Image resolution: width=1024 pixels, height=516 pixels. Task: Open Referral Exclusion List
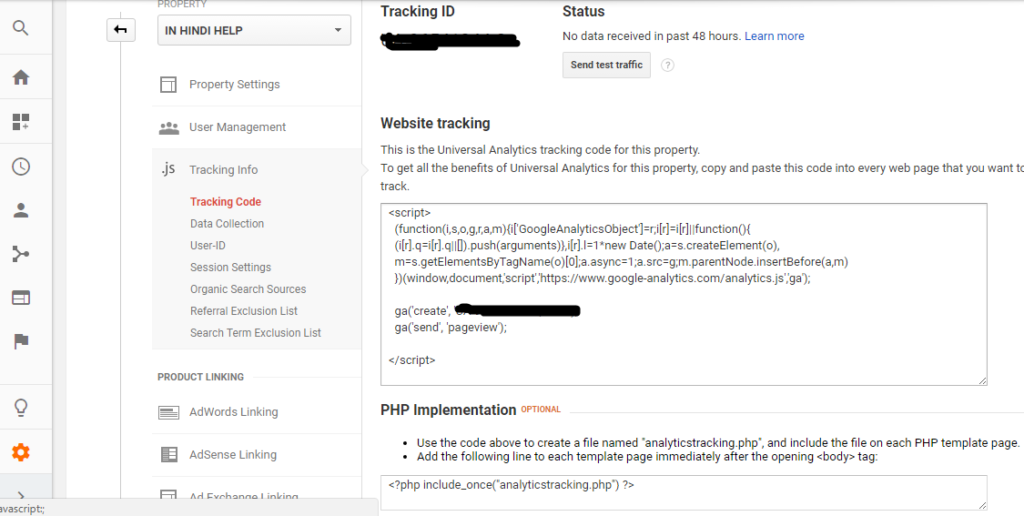click(244, 311)
